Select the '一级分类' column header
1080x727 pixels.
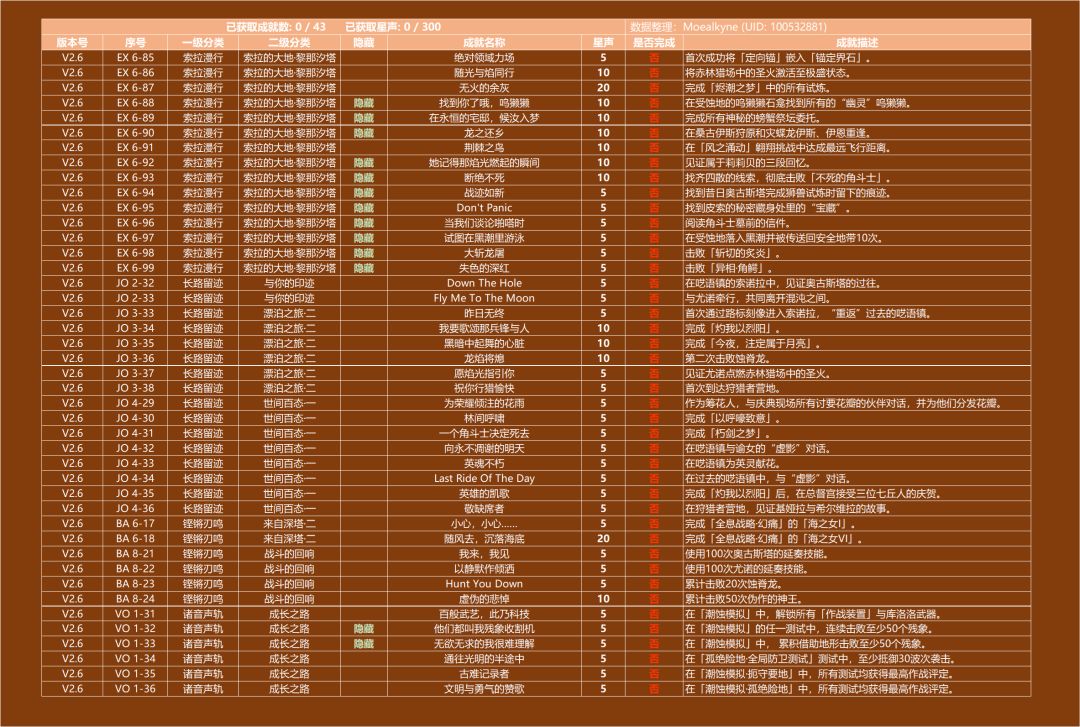[202, 43]
